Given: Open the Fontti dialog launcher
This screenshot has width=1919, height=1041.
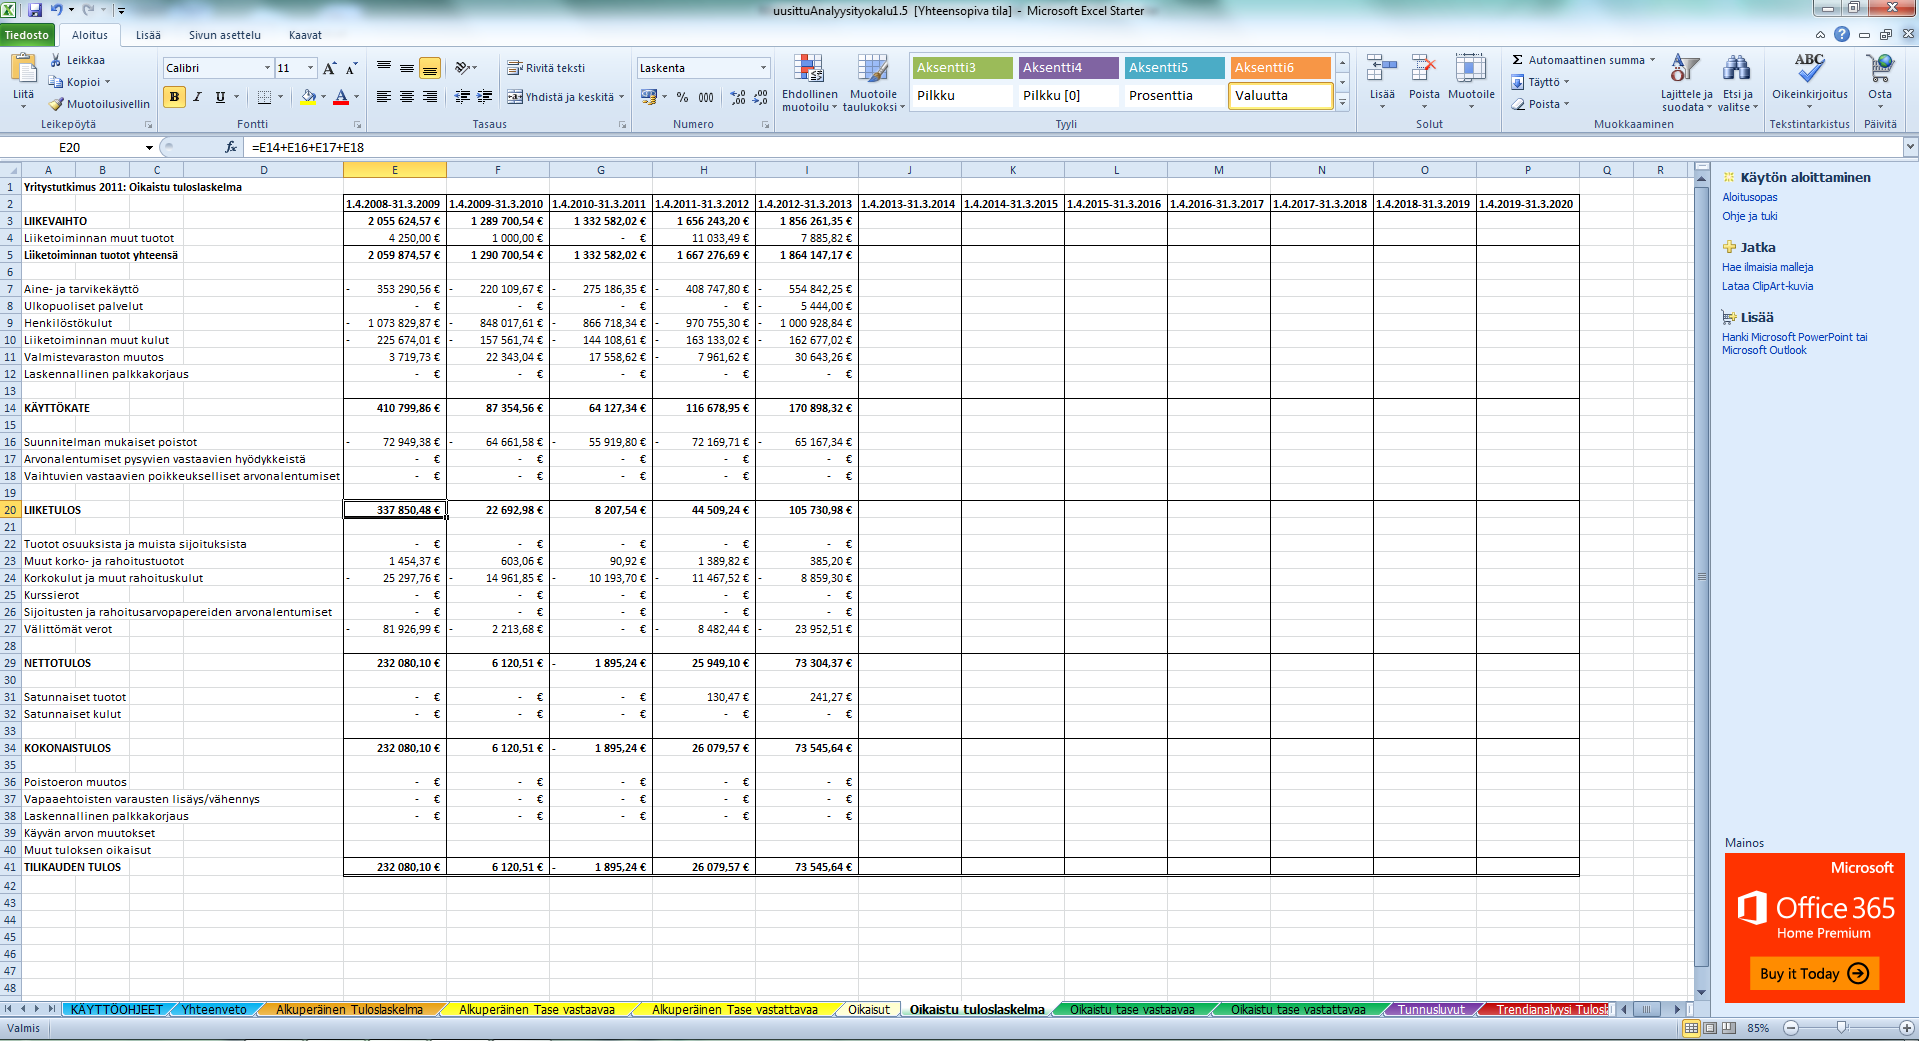Looking at the screenshot, I should pos(357,125).
